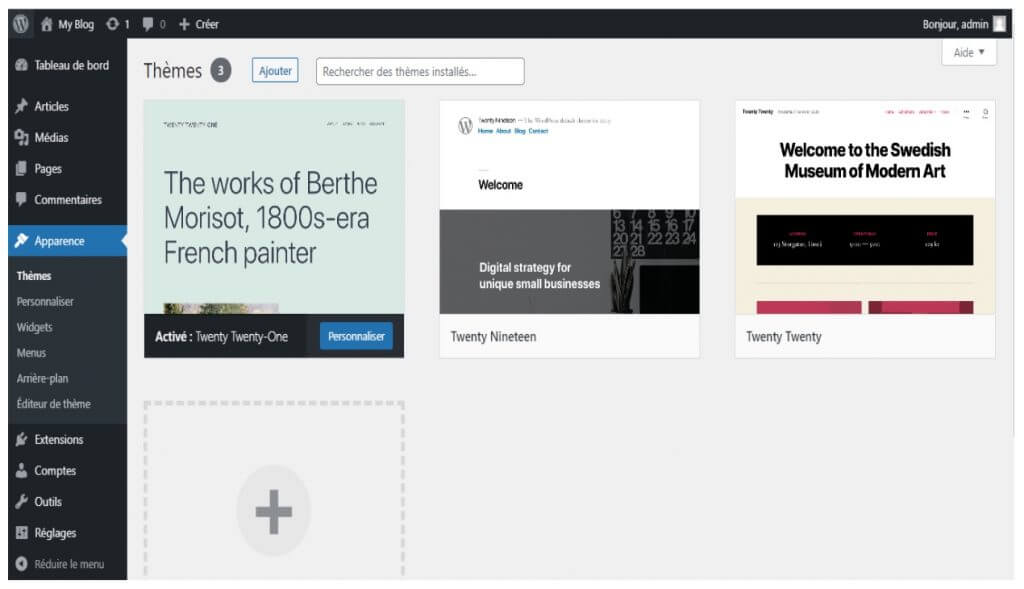This screenshot has height=589, width=1024.
Task: Click the My Blog home icon
Action: point(46,24)
